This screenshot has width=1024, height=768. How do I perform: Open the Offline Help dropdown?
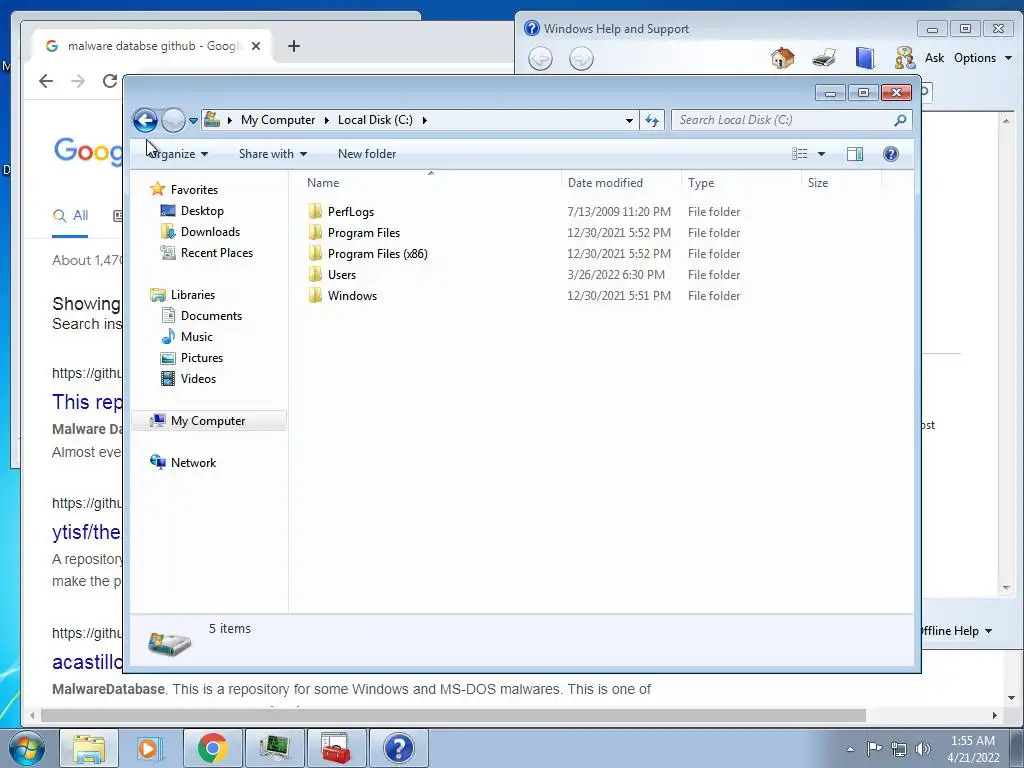click(x=957, y=631)
